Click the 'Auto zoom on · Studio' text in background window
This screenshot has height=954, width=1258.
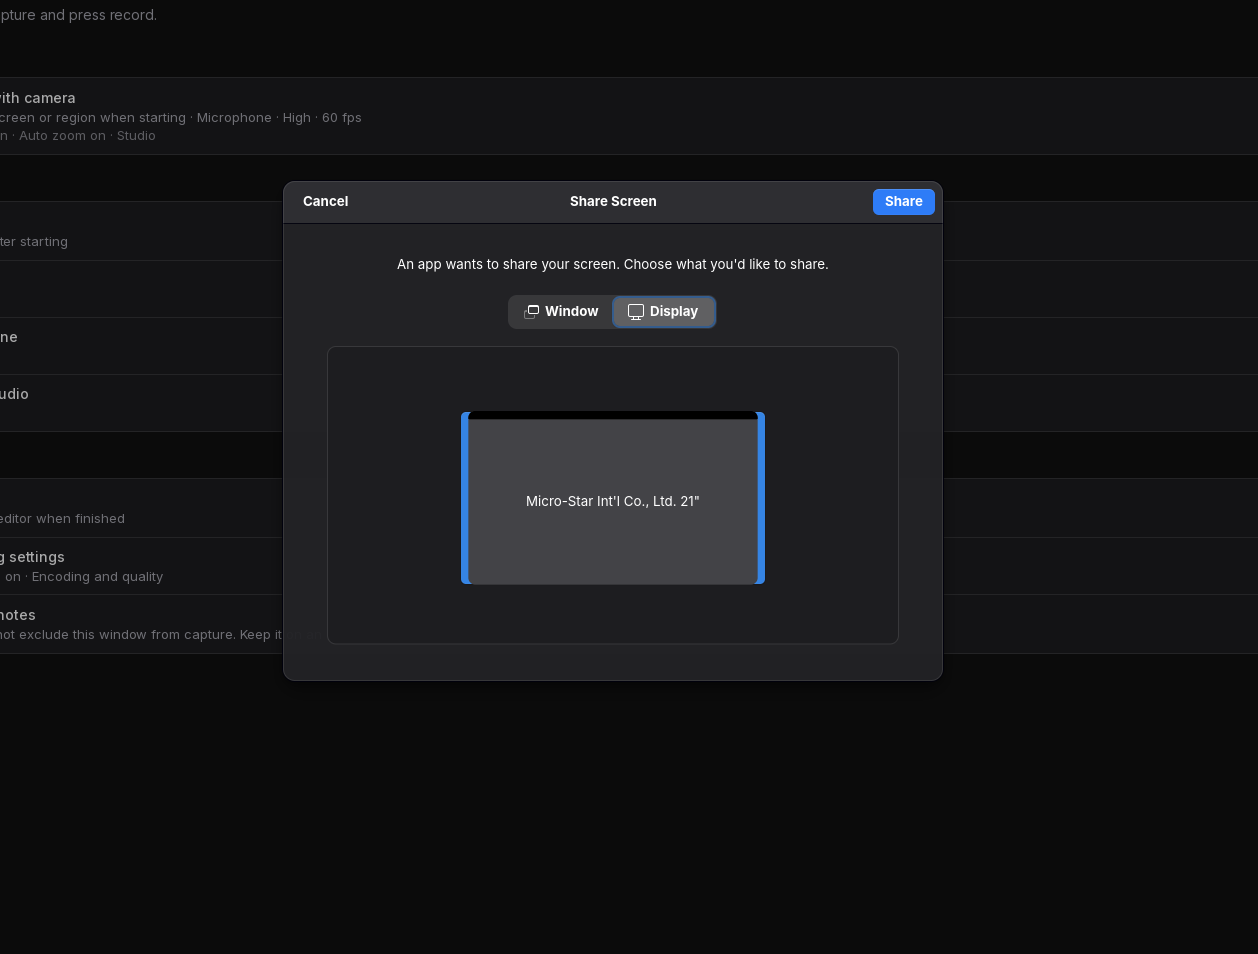tap(87, 136)
